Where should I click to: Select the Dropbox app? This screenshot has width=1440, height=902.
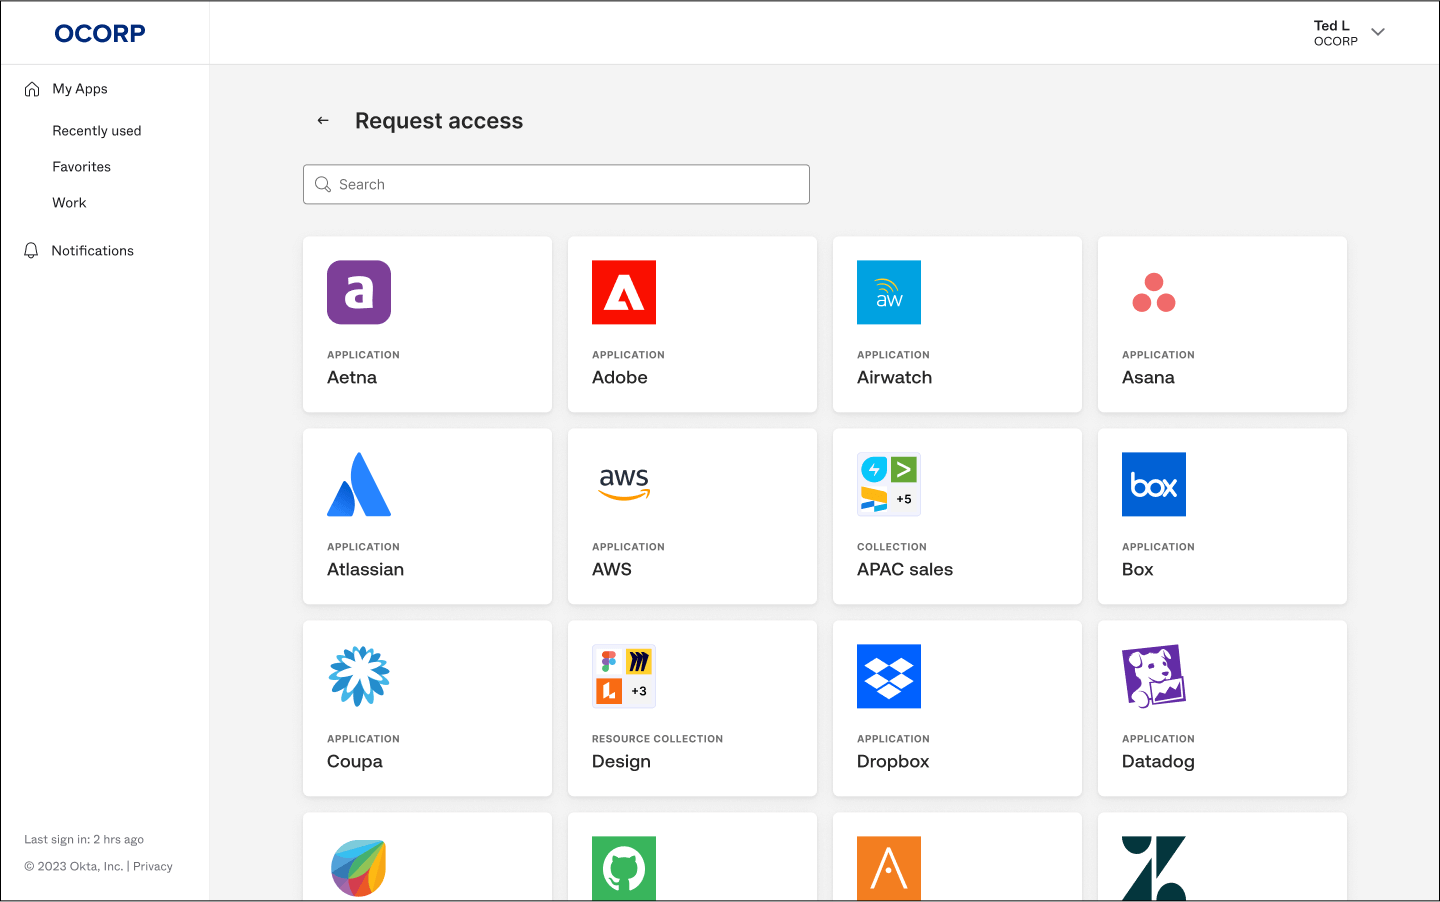pyautogui.click(x=957, y=708)
